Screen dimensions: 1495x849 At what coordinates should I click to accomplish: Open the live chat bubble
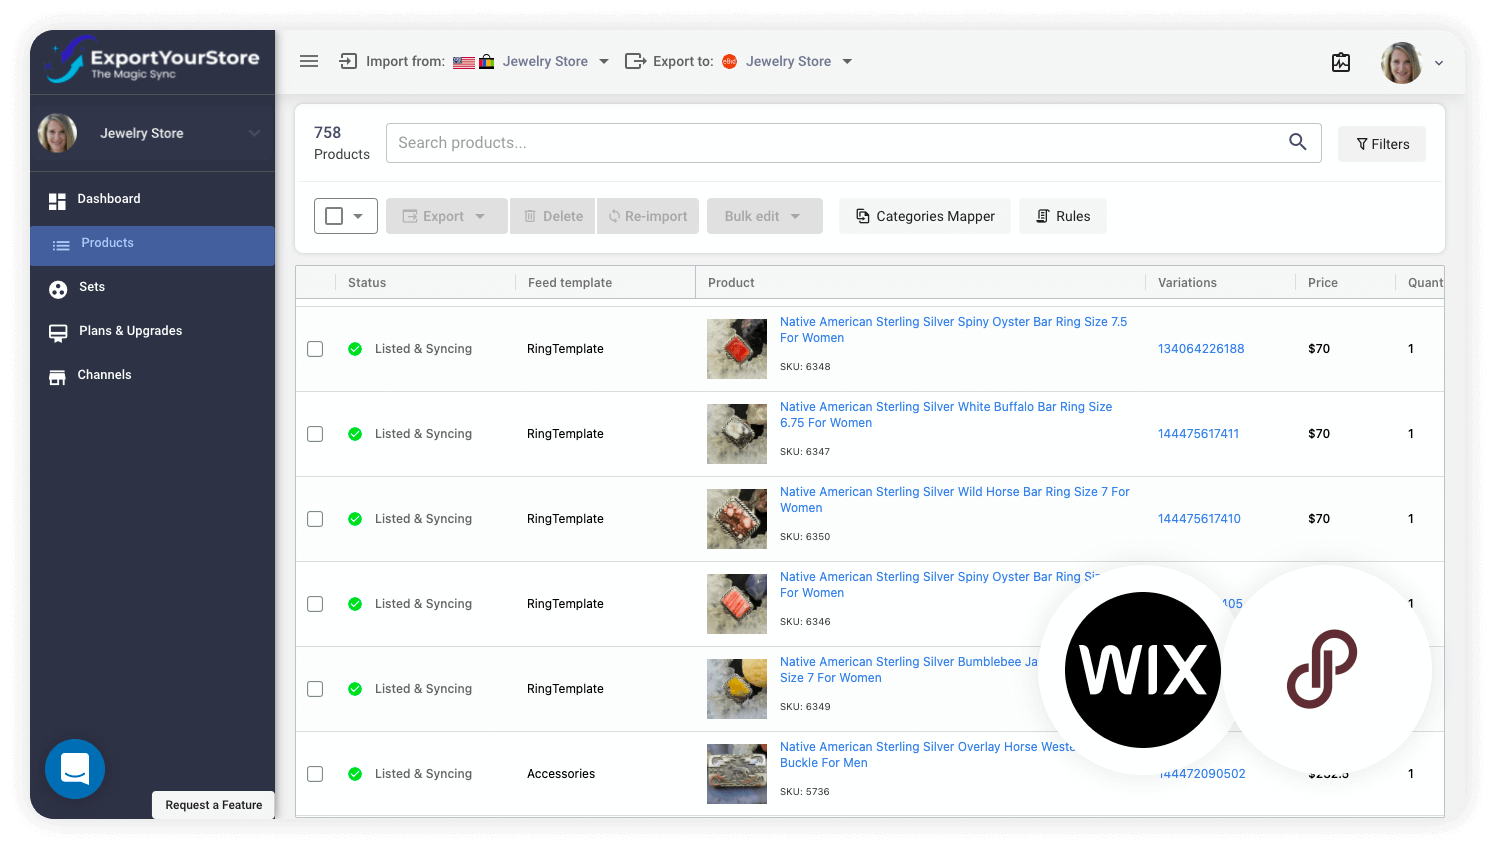[75, 769]
